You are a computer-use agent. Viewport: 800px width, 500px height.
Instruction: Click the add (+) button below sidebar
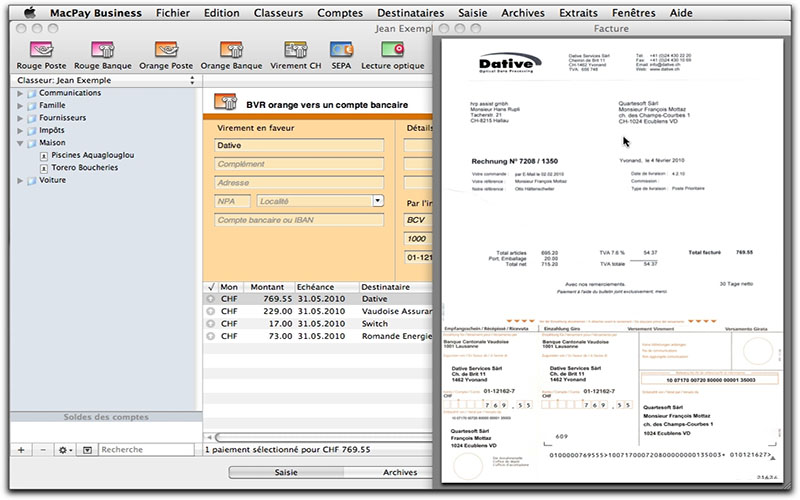click(x=21, y=449)
